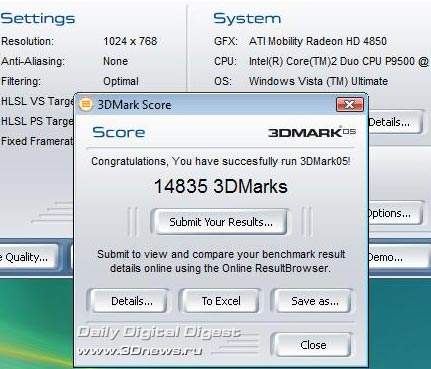Click the Settings section heading
Image resolution: width=431 pixels, height=369 pixels.
coord(38,19)
